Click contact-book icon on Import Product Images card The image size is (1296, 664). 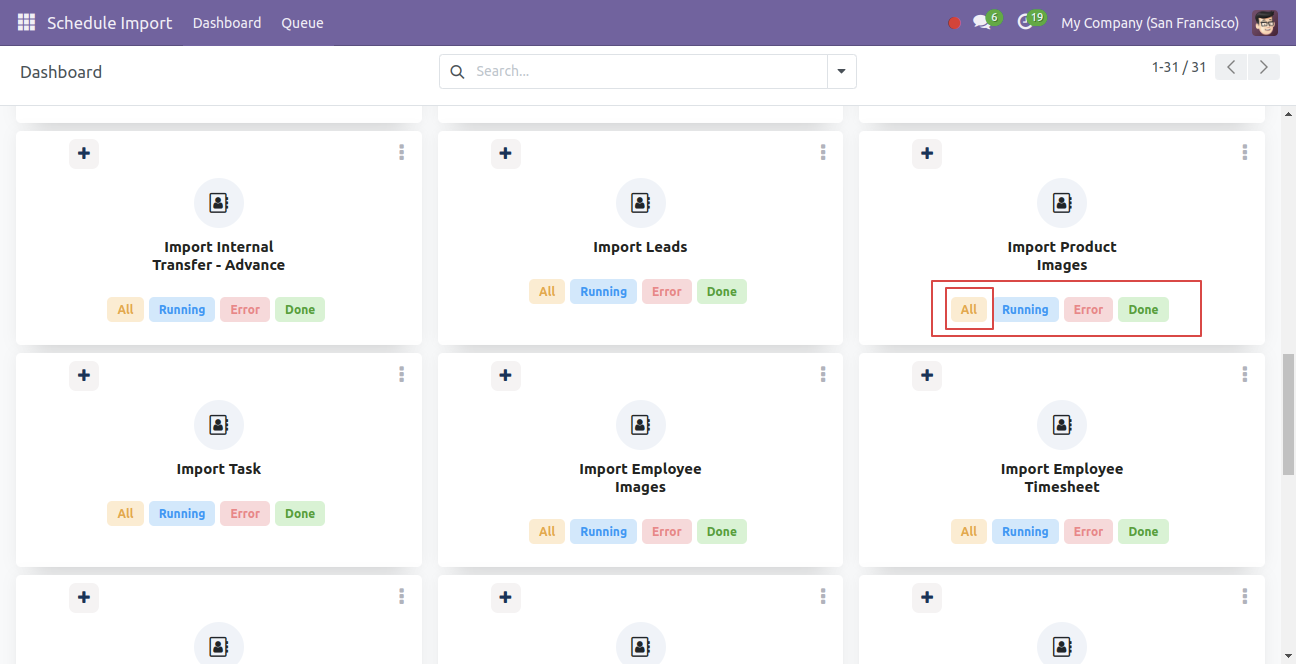pos(1062,203)
